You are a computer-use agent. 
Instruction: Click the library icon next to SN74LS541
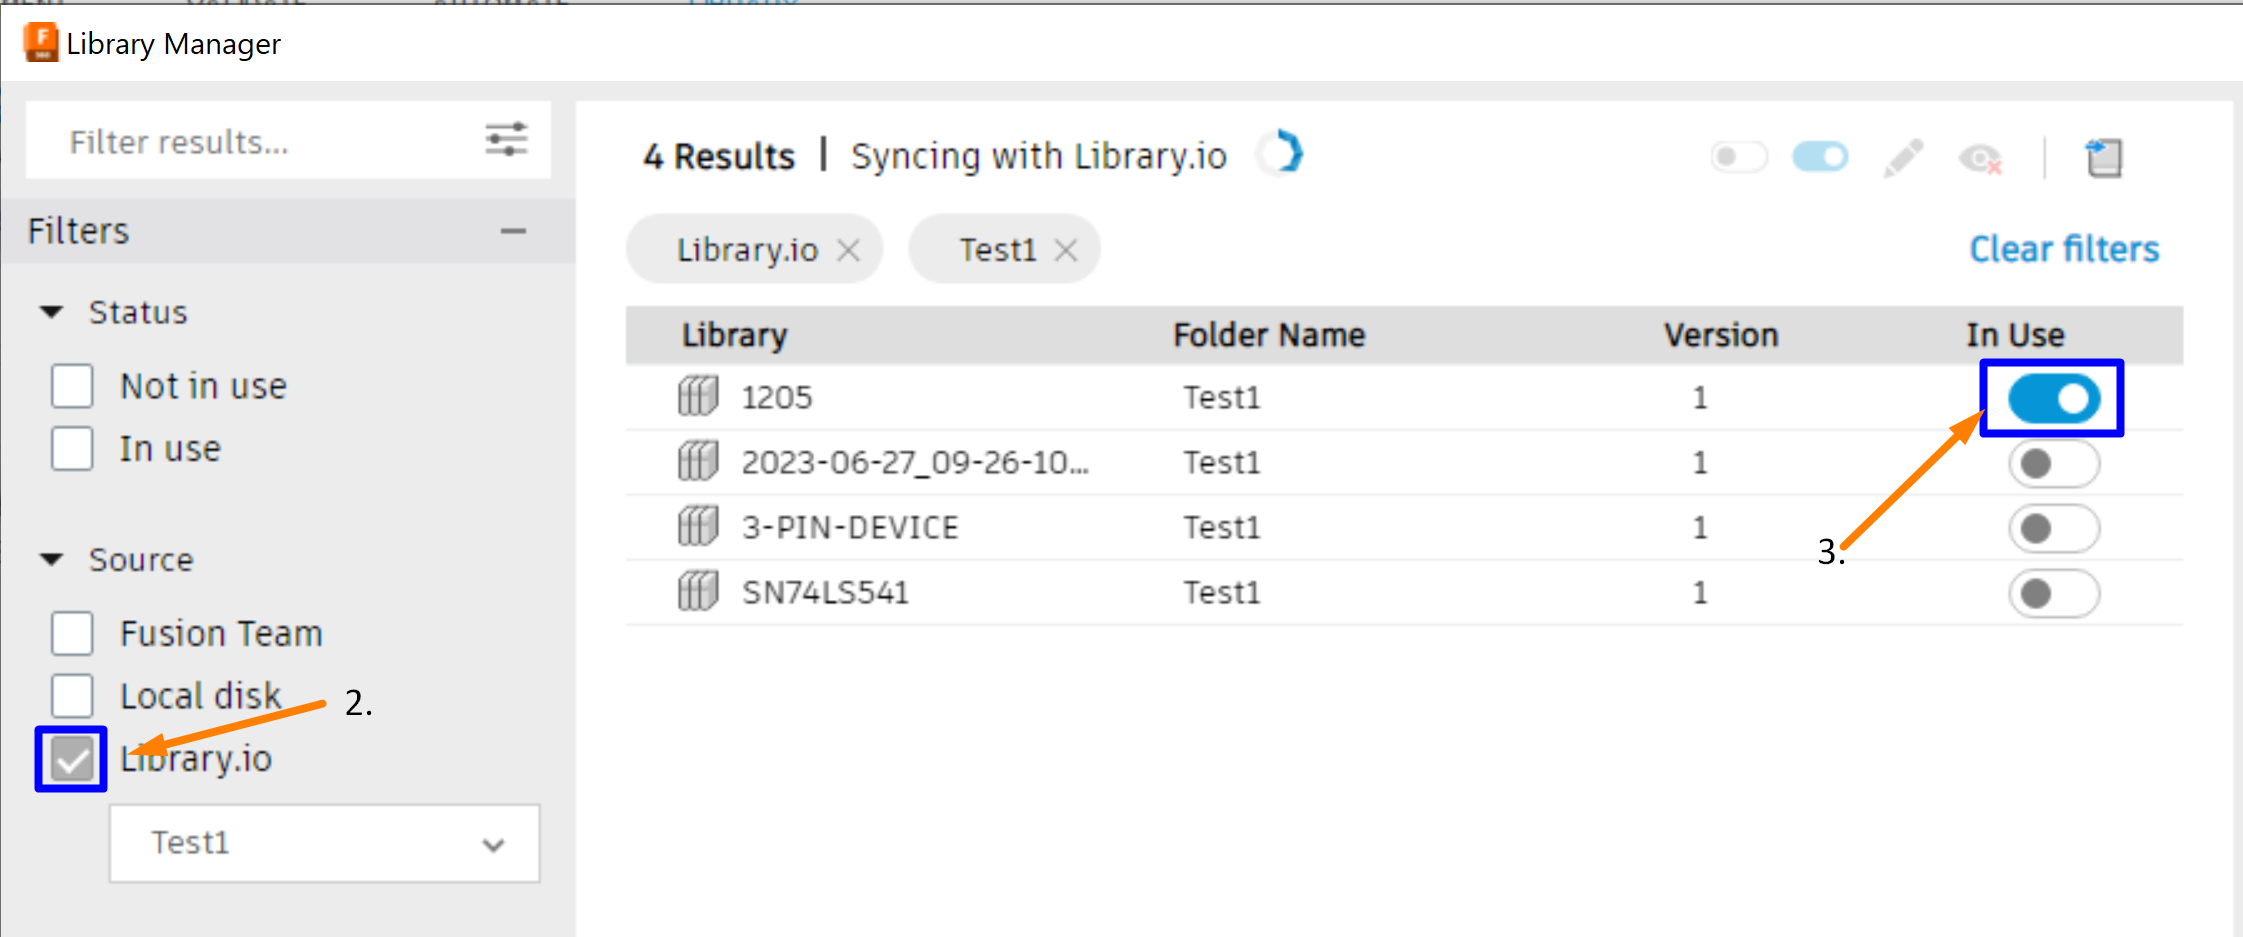[697, 591]
